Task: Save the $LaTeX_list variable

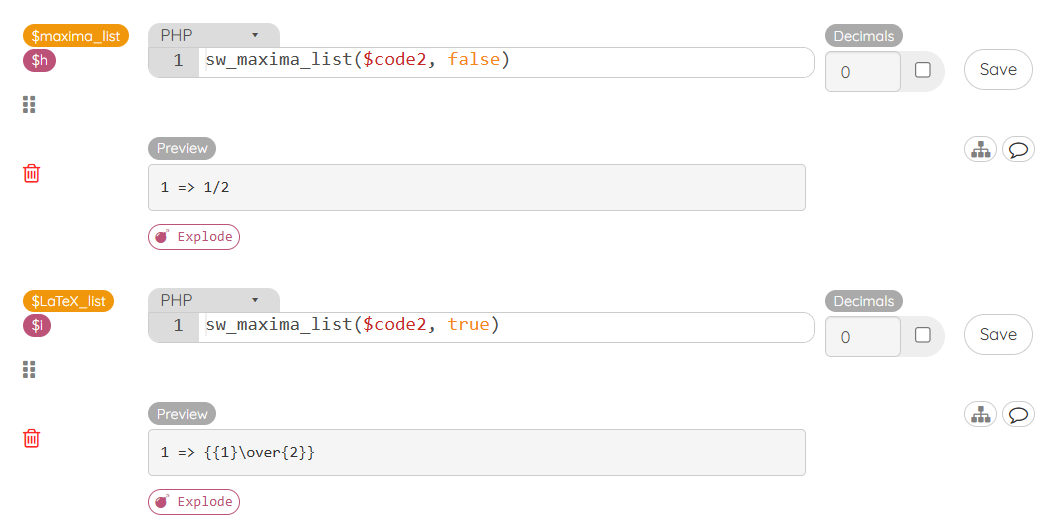Action: tap(998, 334)
